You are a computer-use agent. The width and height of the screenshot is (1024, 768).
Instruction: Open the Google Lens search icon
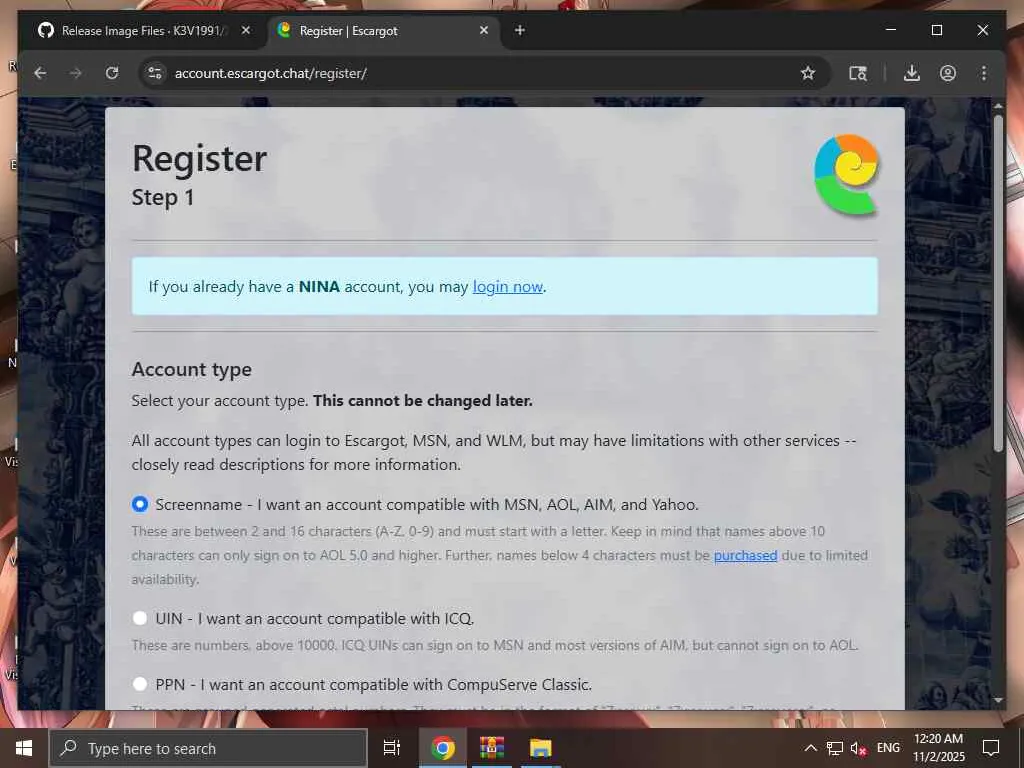(x=858, y=73)
